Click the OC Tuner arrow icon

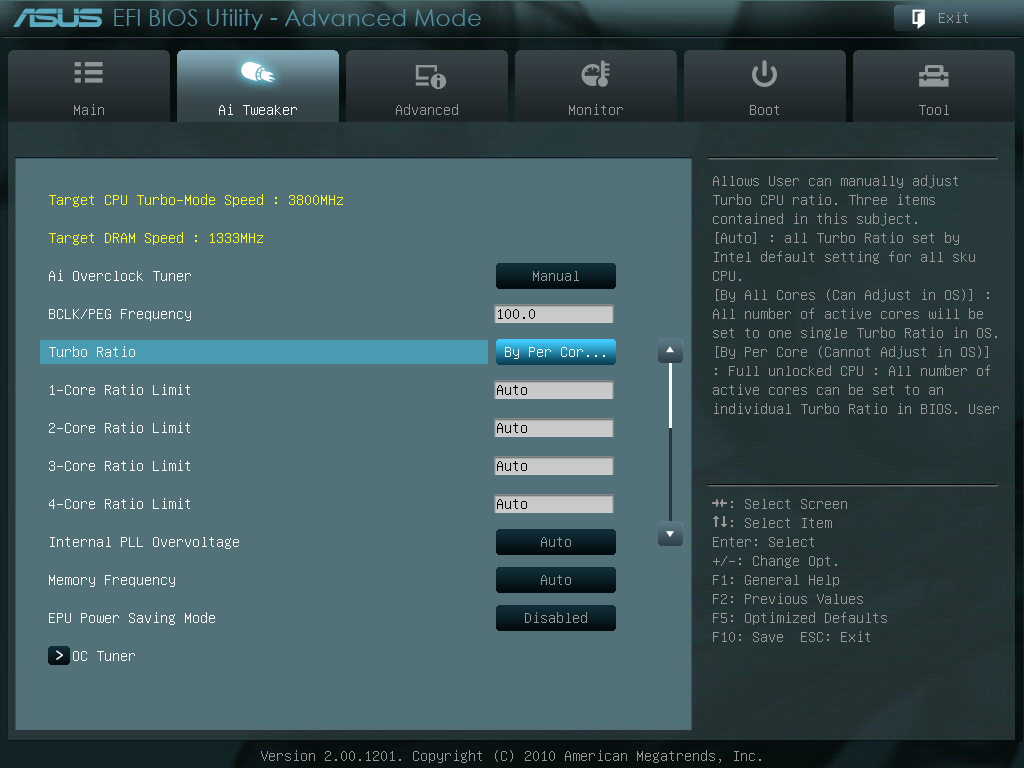tap(59, 655)
